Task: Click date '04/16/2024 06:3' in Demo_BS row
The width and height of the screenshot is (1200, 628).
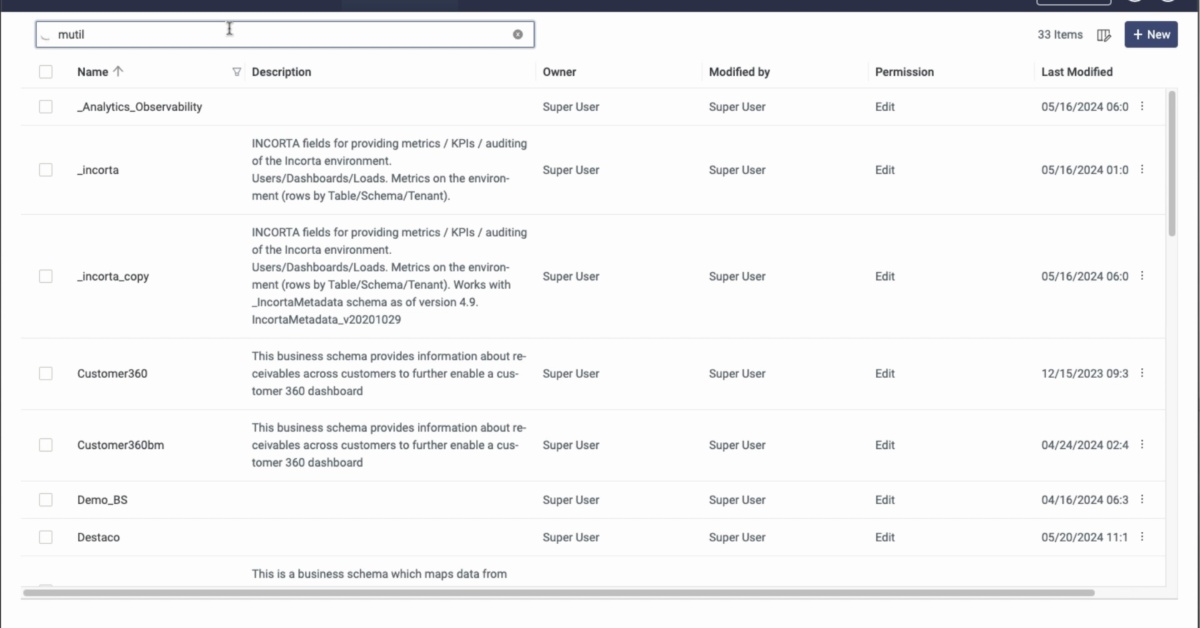Action: click(x=1085, y=500)
